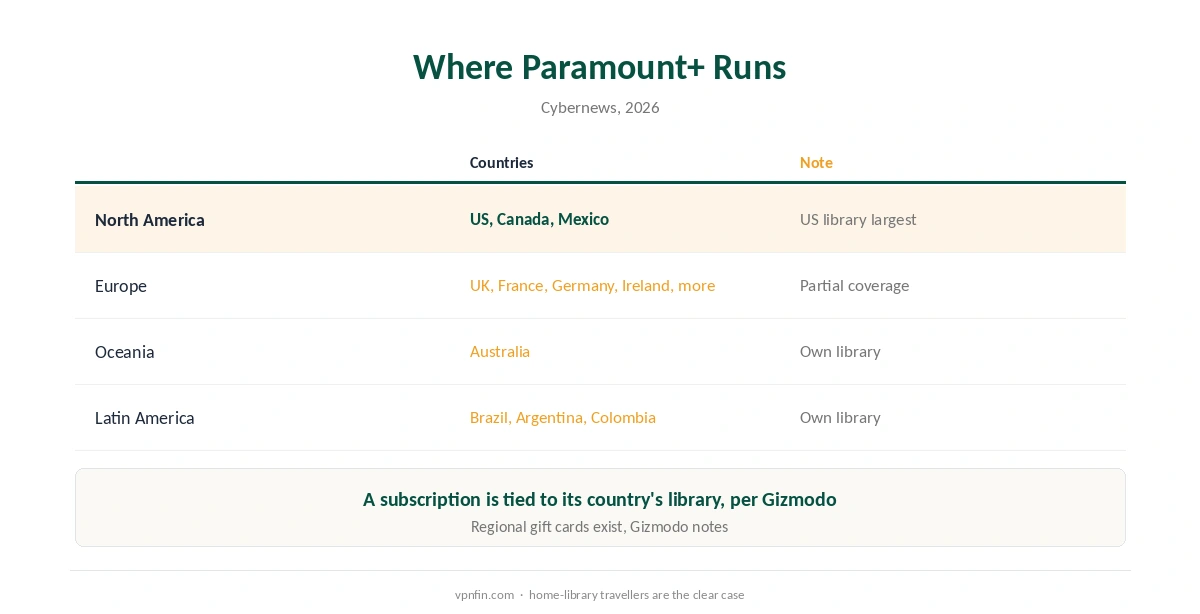Select the 'Latin America' row label
The width and height of the screenshot is (1200, 614).
coord(145,418)
